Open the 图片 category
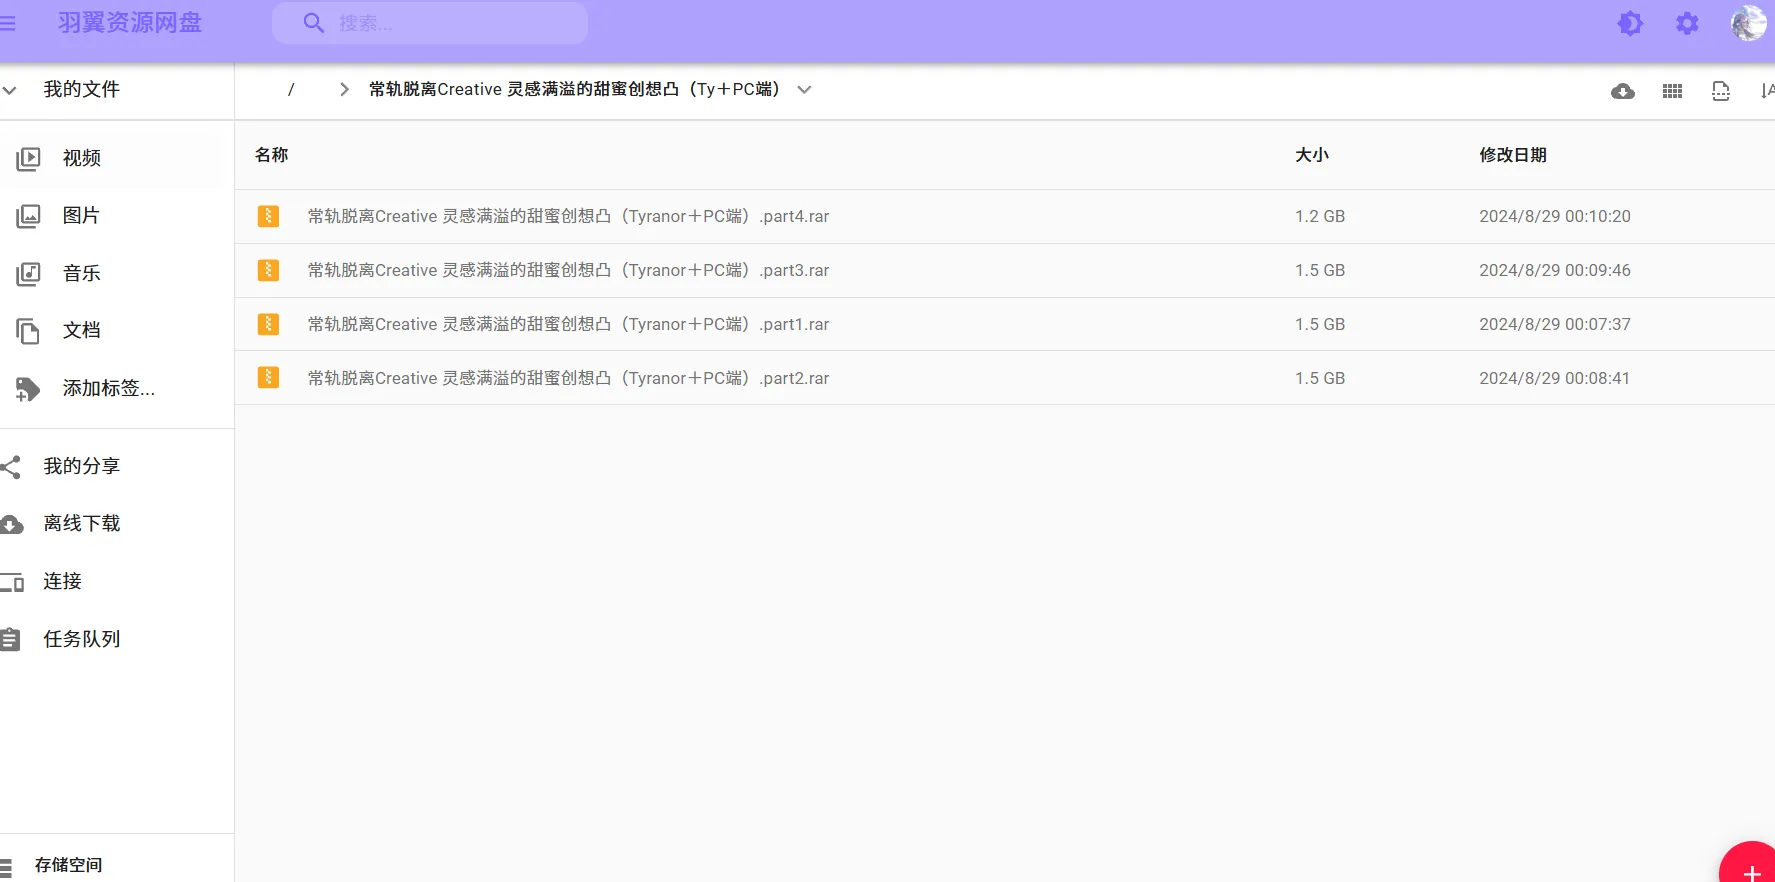This screenshot has height=882, width=1775. (81, 216)
